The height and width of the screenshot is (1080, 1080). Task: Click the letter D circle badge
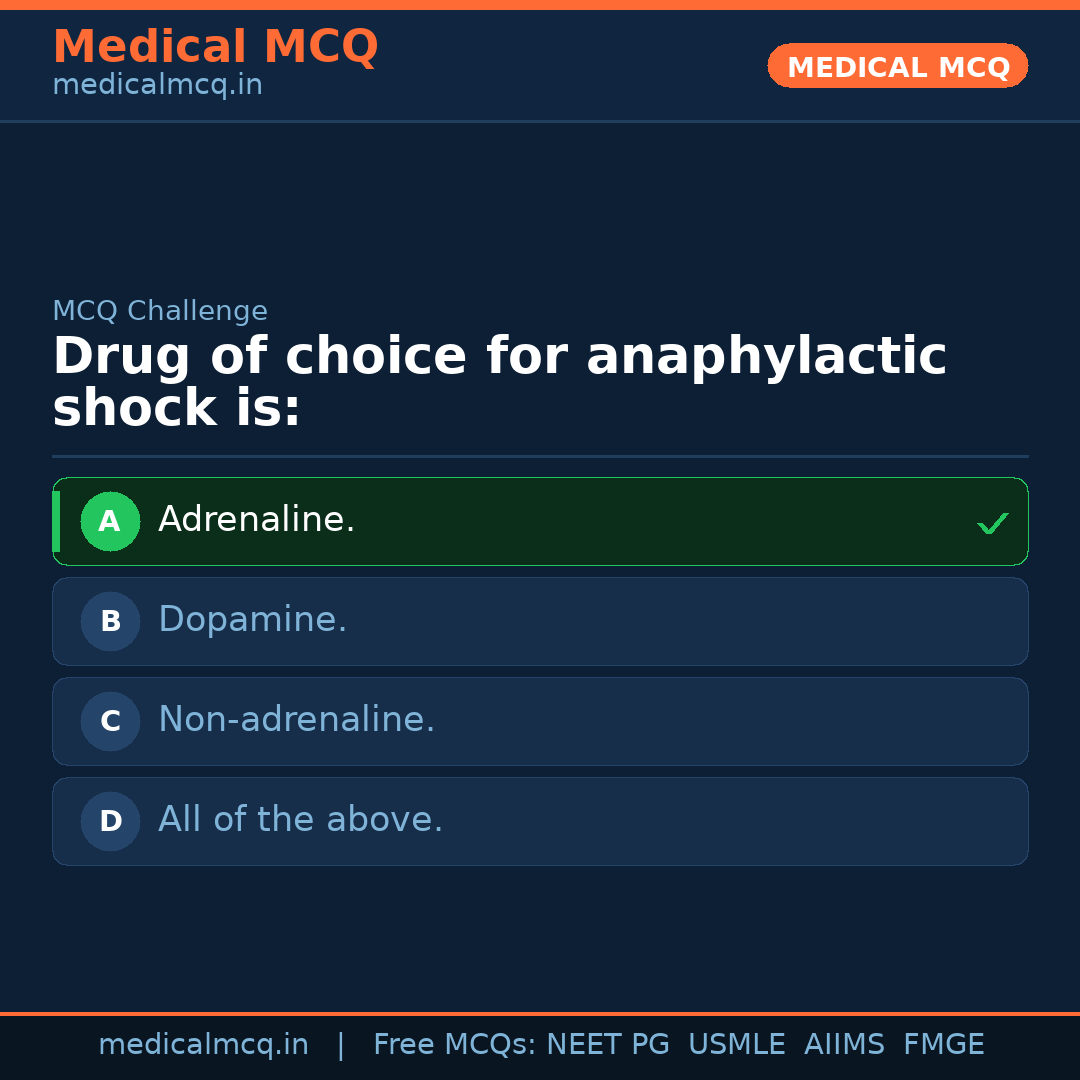pos(110,822)
